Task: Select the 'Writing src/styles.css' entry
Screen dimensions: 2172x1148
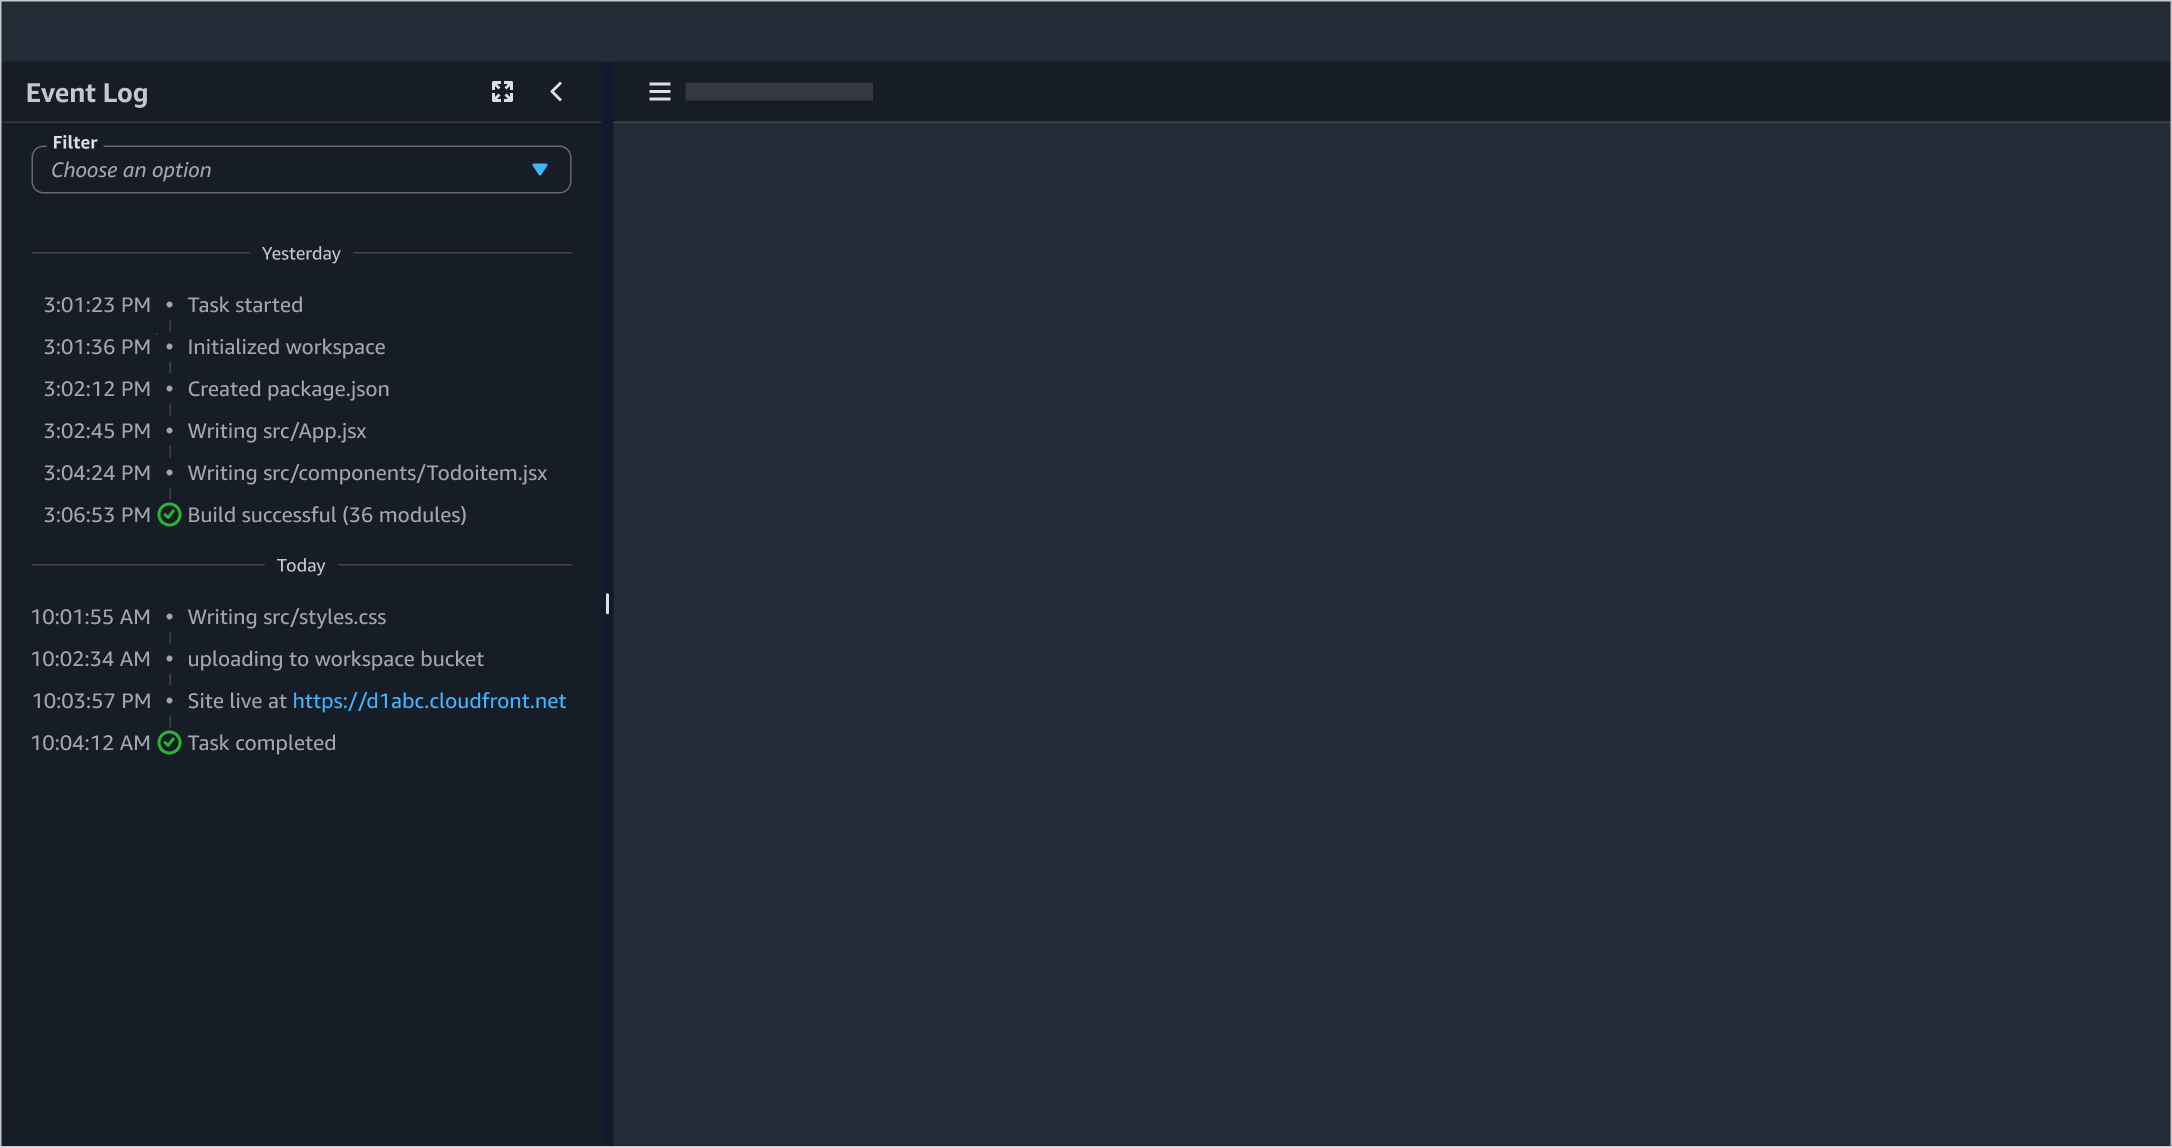Action: [287, 617]
